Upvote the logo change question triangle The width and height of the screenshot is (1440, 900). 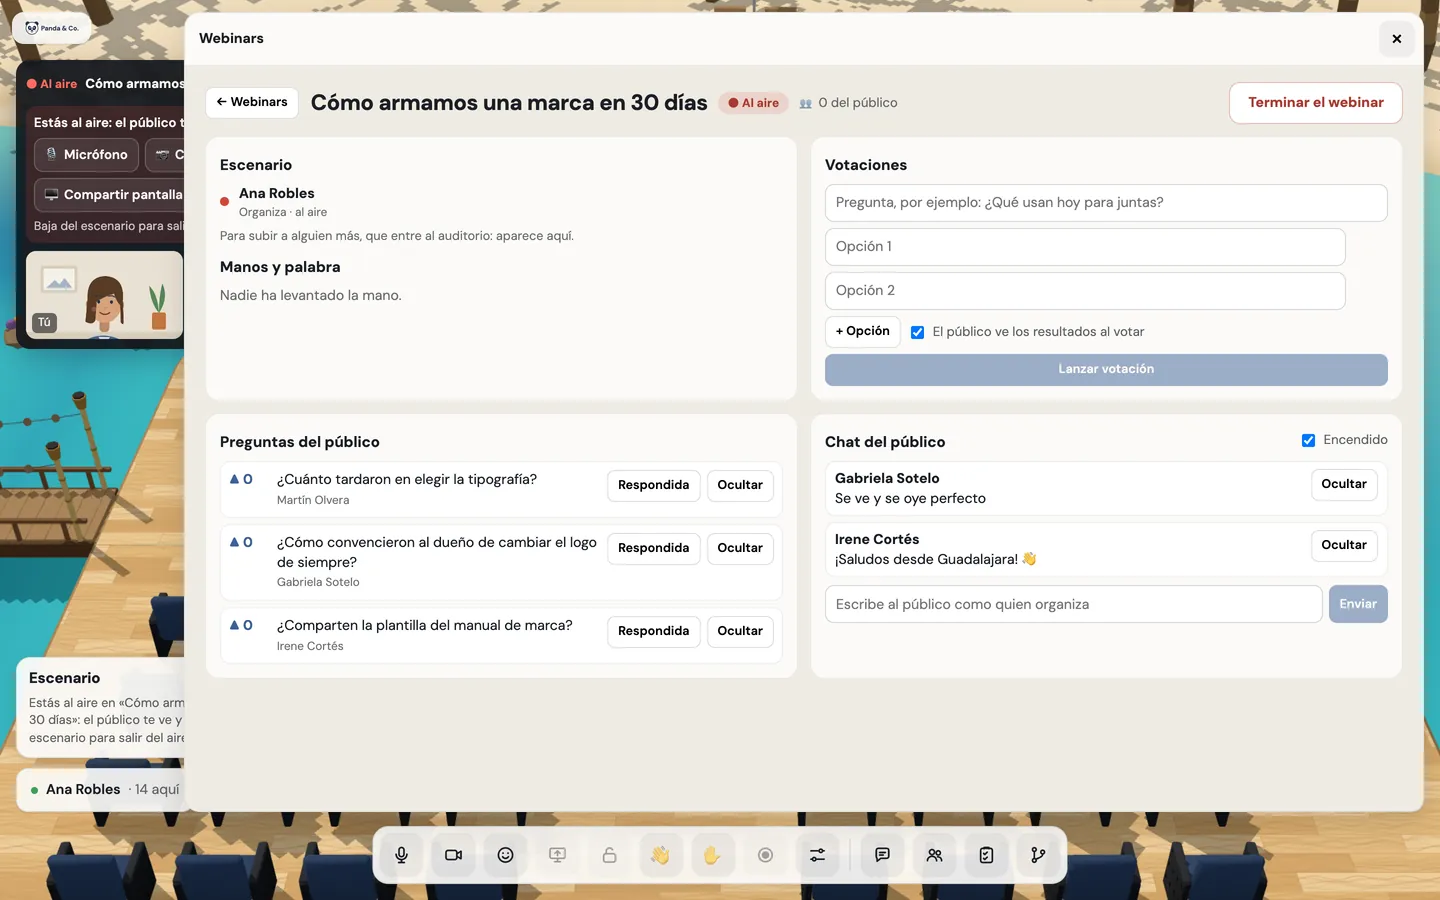coord(241,542)
